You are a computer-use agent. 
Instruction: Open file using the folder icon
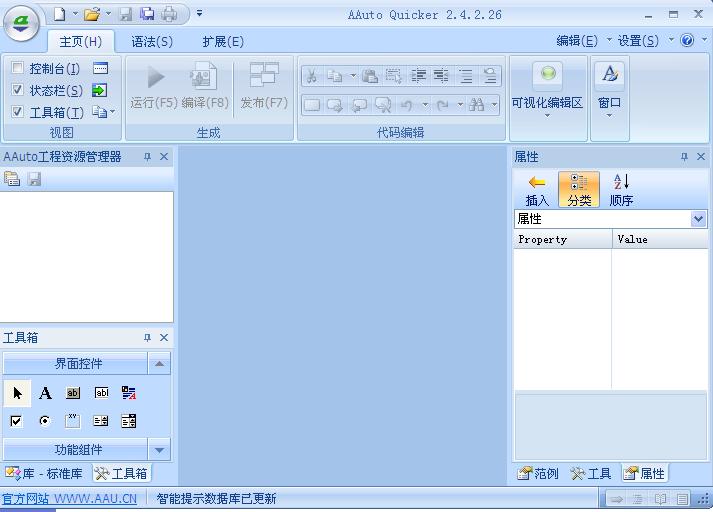[92, 15]
